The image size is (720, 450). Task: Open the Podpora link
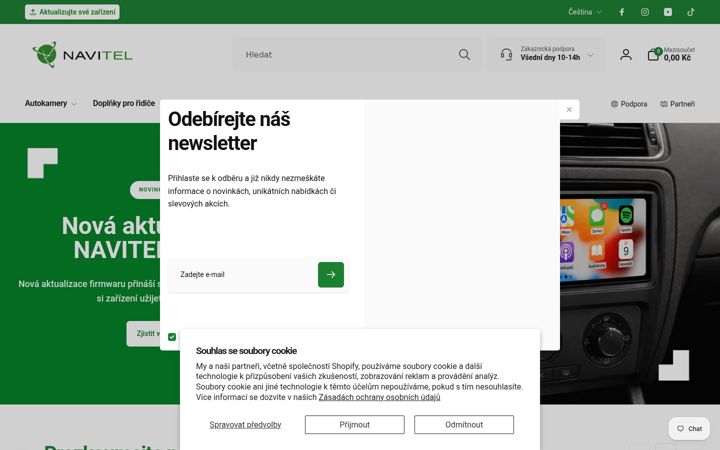coord(629,104)
